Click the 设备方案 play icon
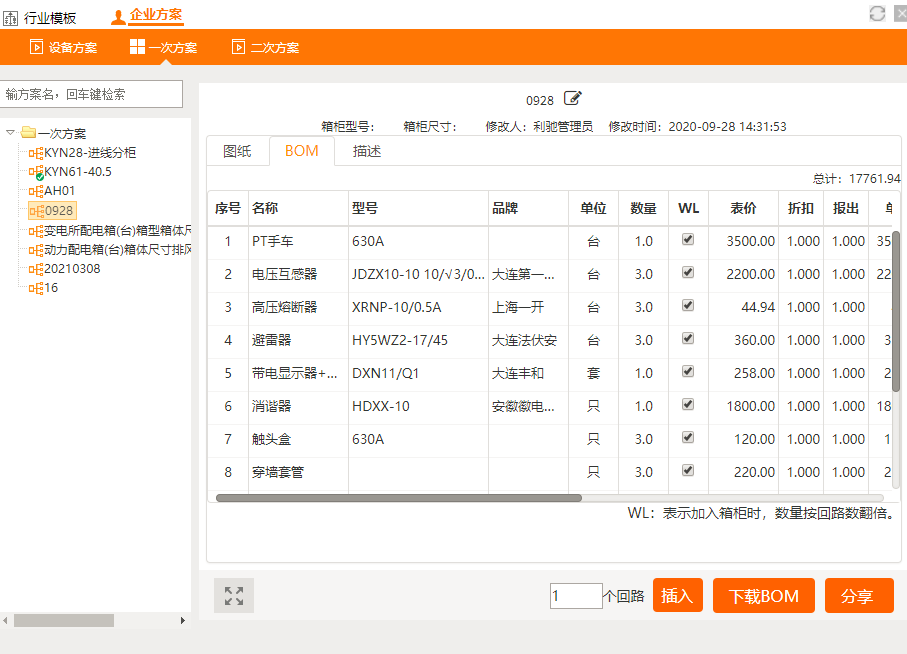Screen dimensions: 907x654 [36, 47]
